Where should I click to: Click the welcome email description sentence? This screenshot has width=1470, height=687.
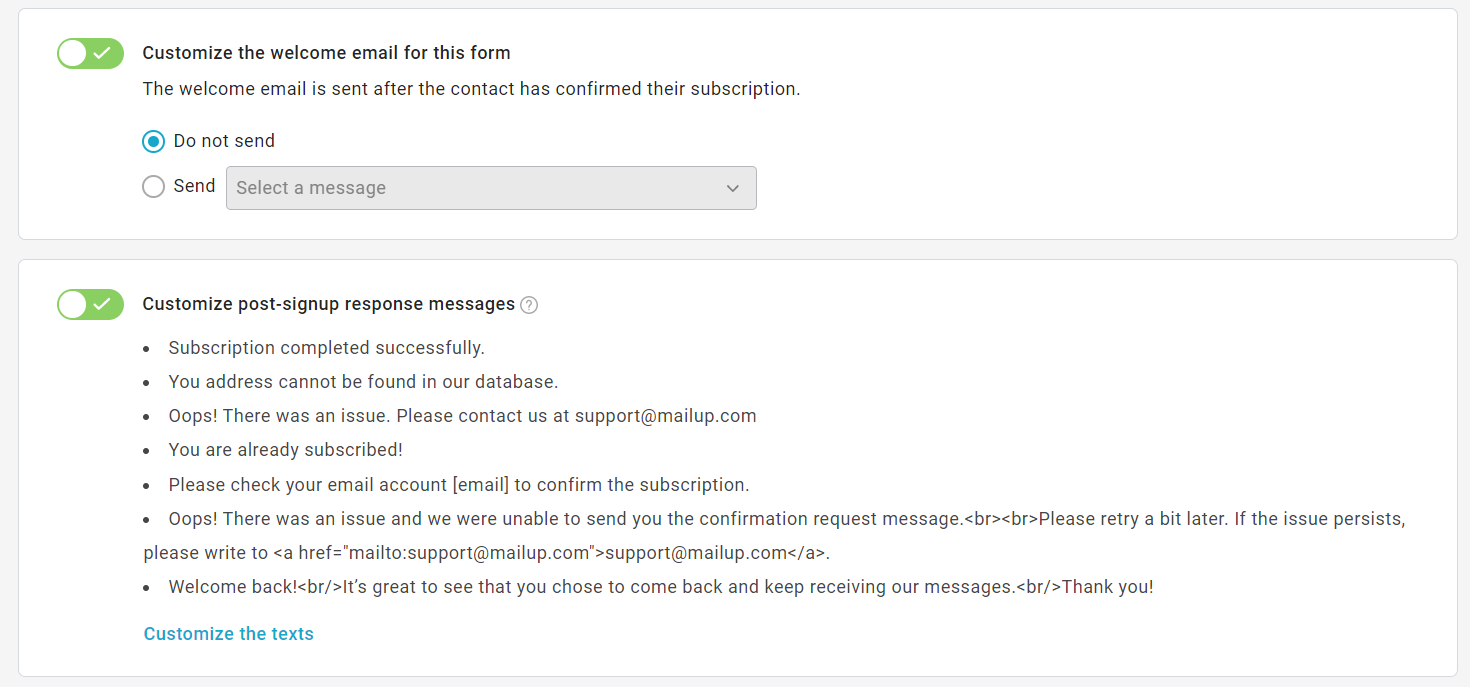point(471,89)
